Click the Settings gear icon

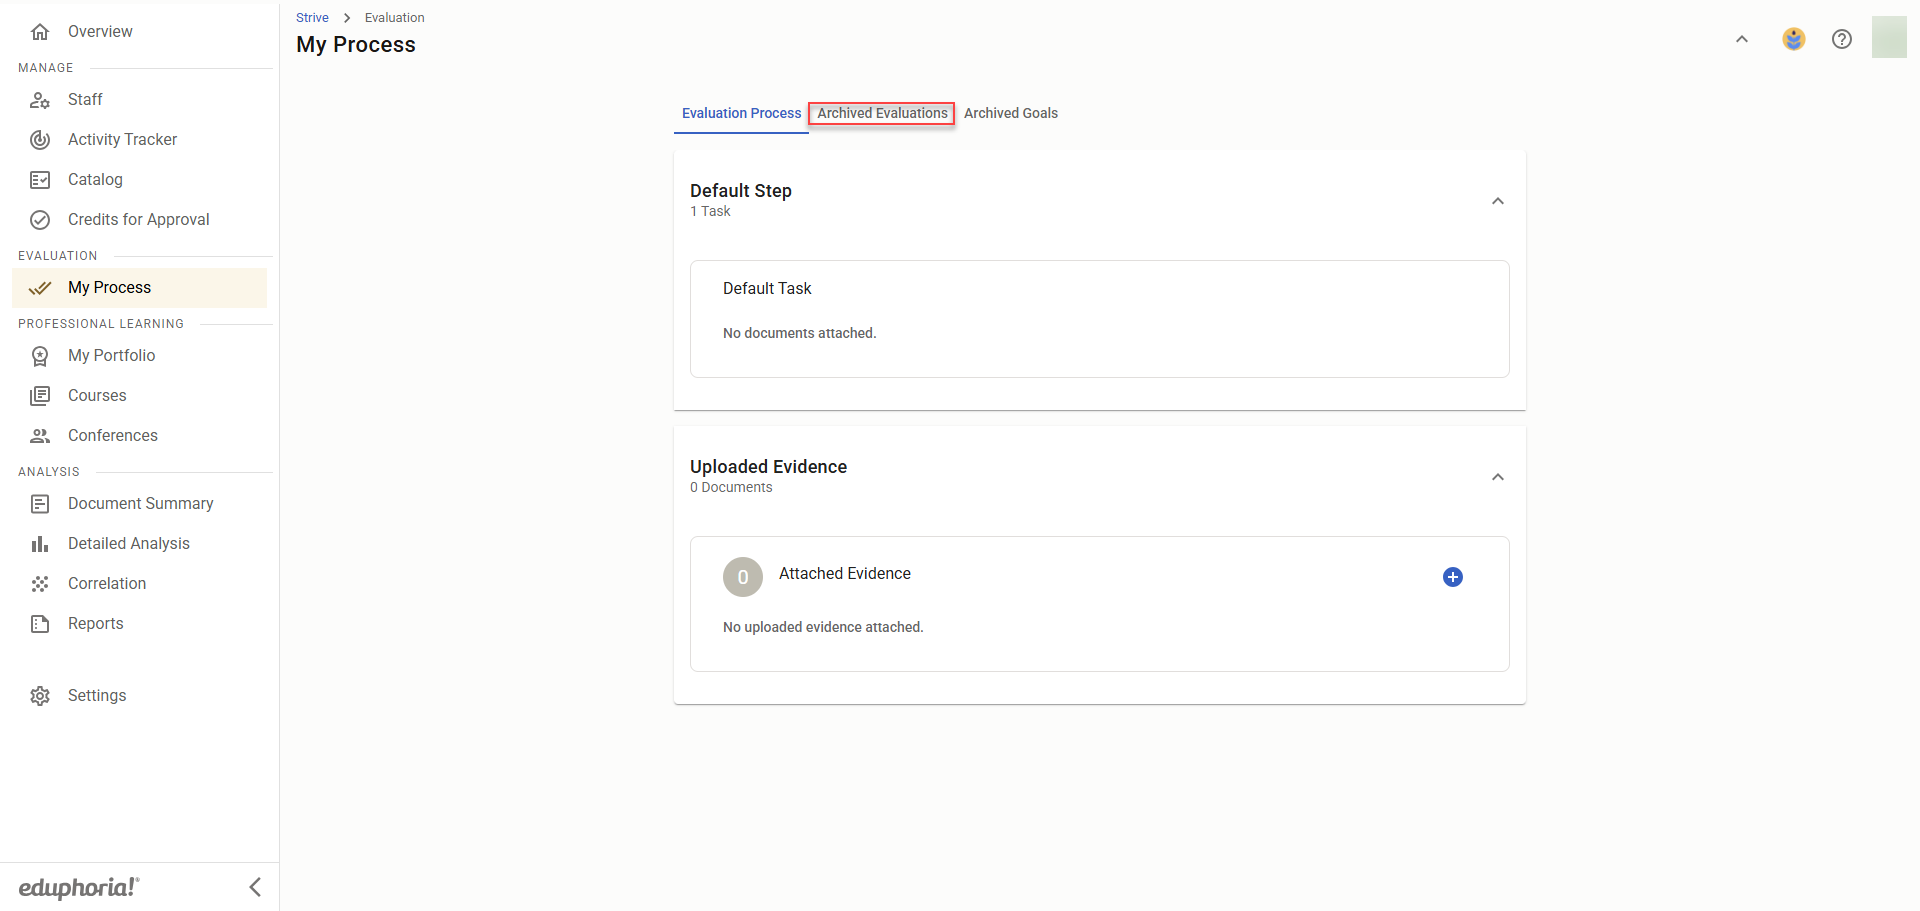[40, 696]
